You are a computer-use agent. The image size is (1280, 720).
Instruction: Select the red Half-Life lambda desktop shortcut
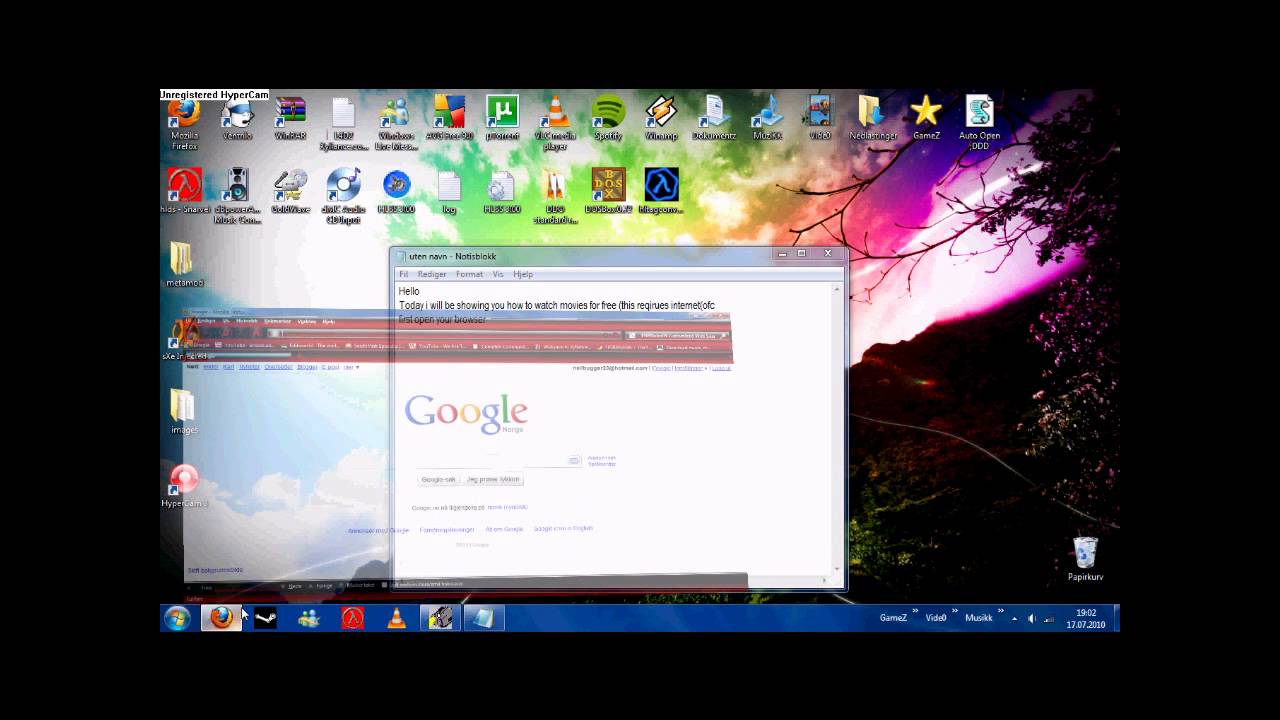coord(184,192)
